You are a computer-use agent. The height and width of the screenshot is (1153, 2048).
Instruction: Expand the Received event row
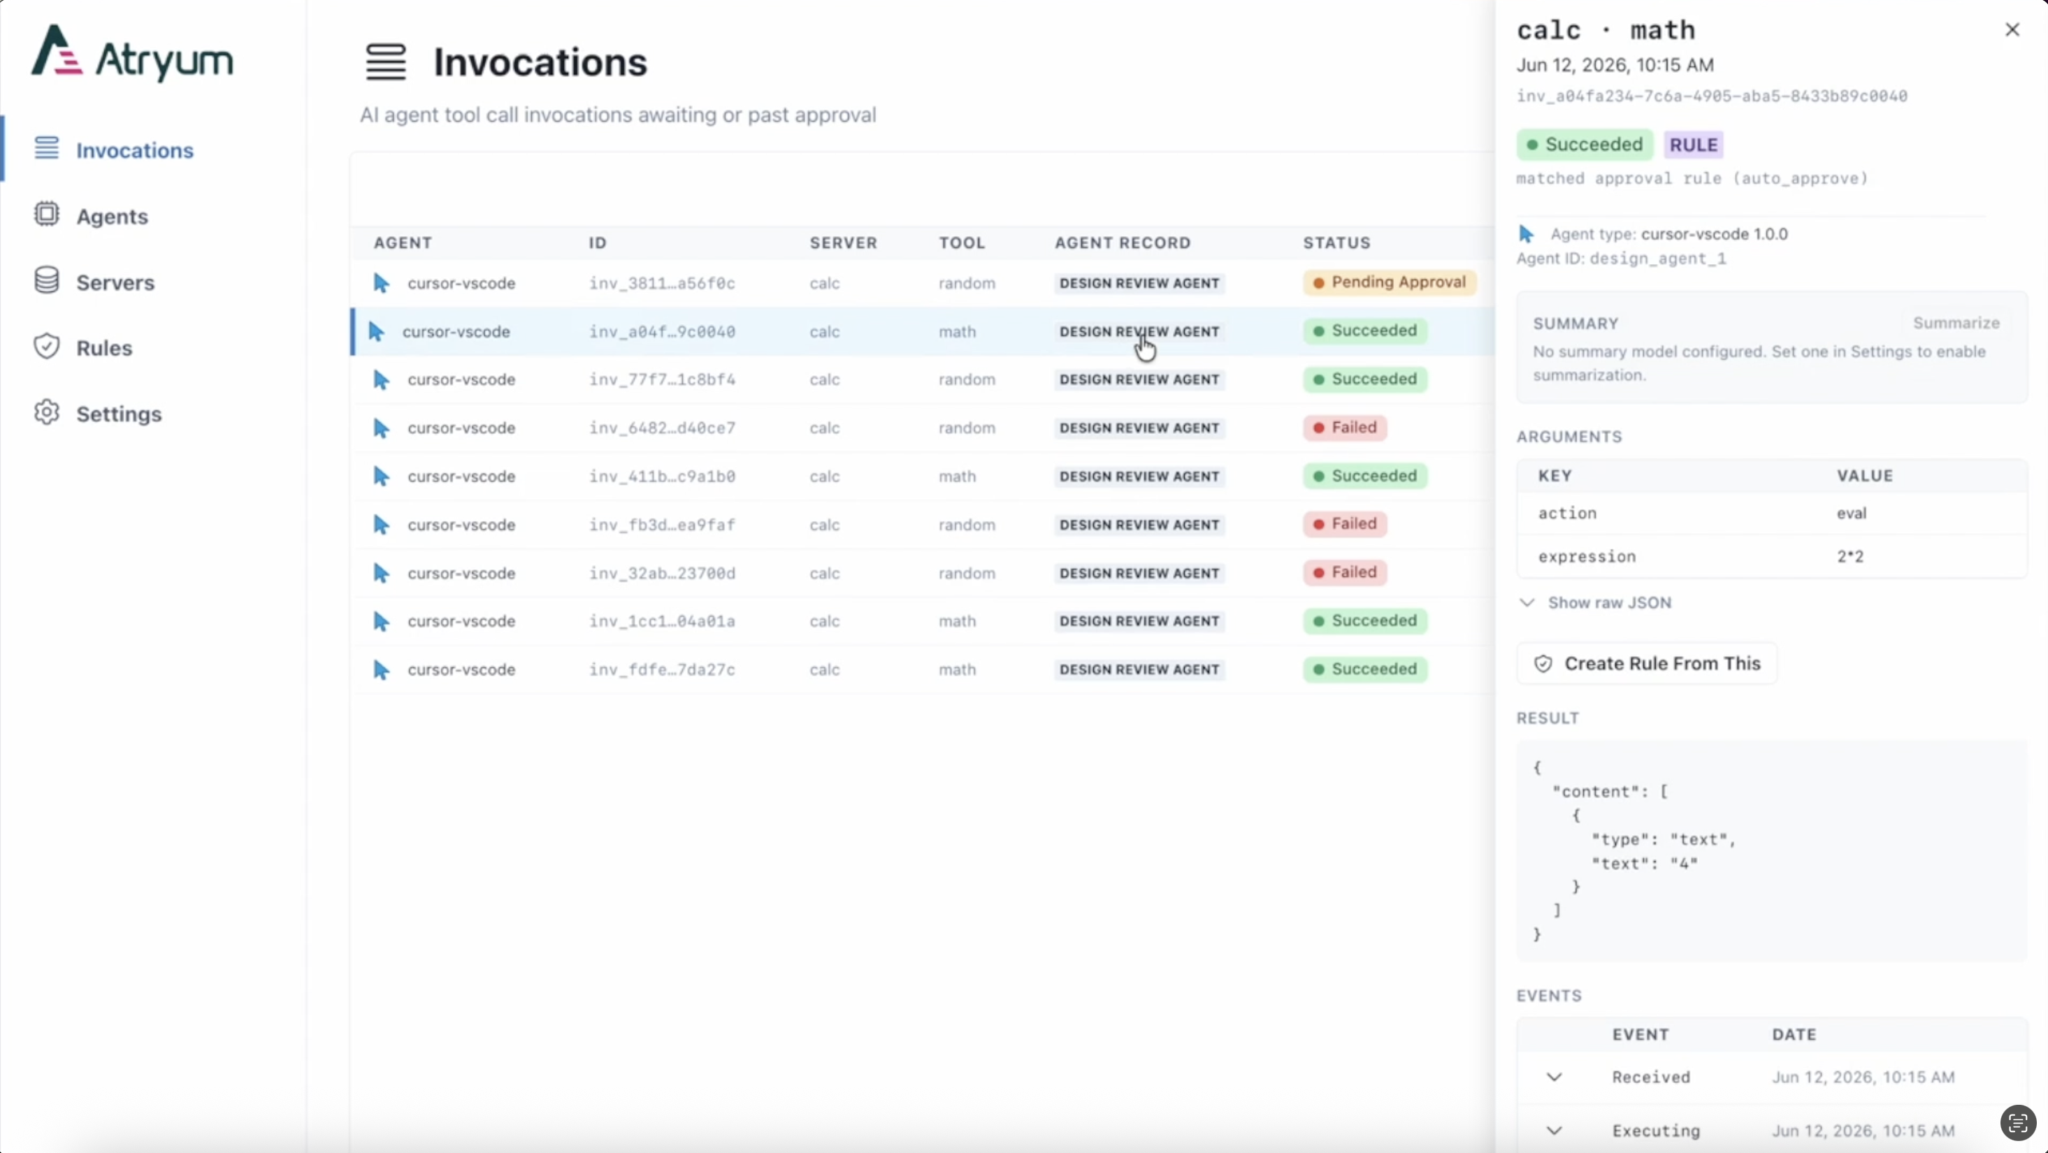(1554, 1077)
